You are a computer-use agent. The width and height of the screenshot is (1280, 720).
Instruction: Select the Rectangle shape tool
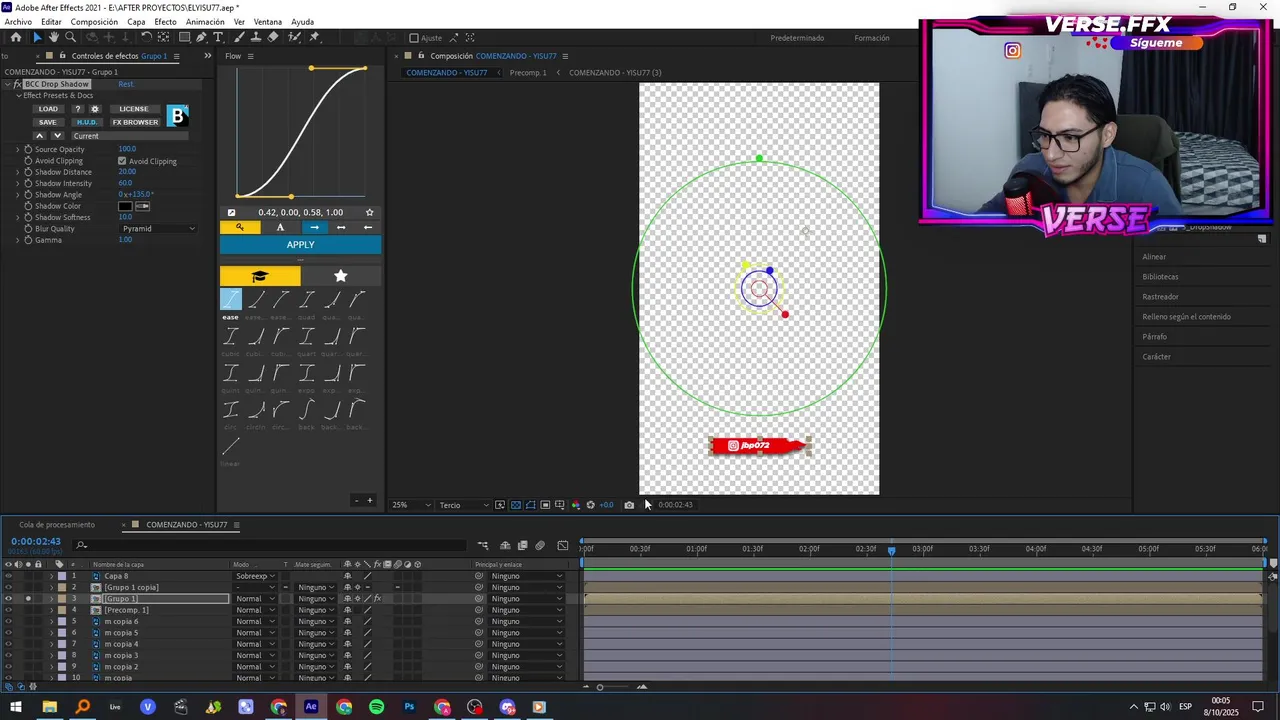pyautogui.click(x=184, y=37)
